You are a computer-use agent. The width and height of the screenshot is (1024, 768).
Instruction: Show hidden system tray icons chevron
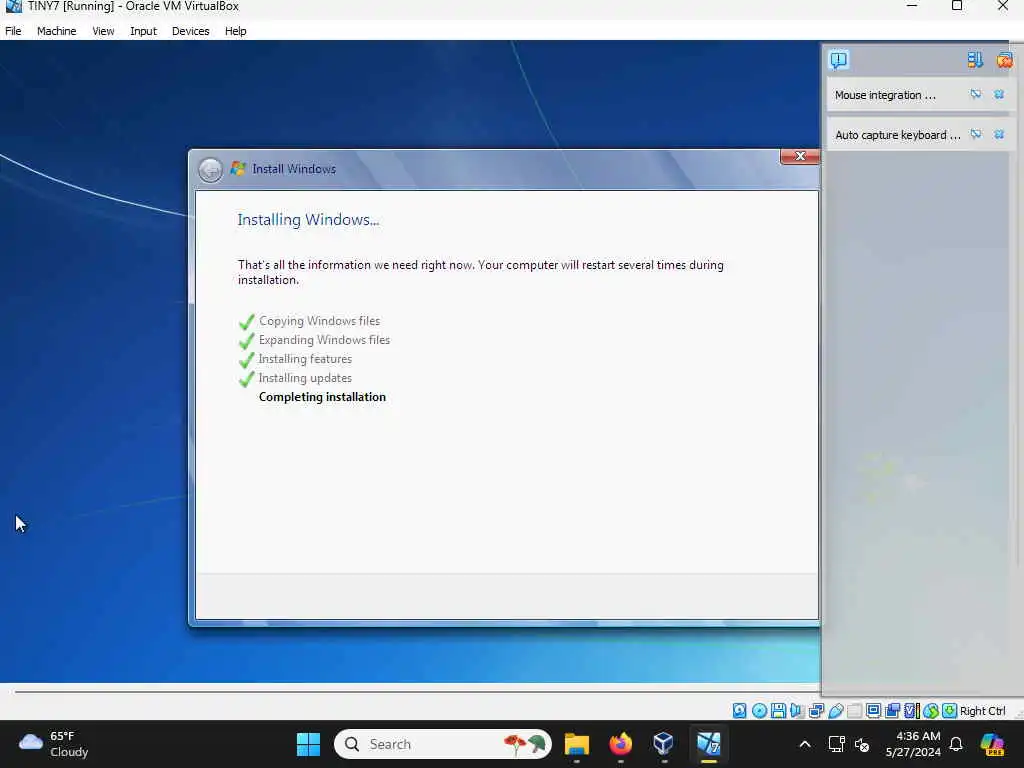(x=805, y=744)
